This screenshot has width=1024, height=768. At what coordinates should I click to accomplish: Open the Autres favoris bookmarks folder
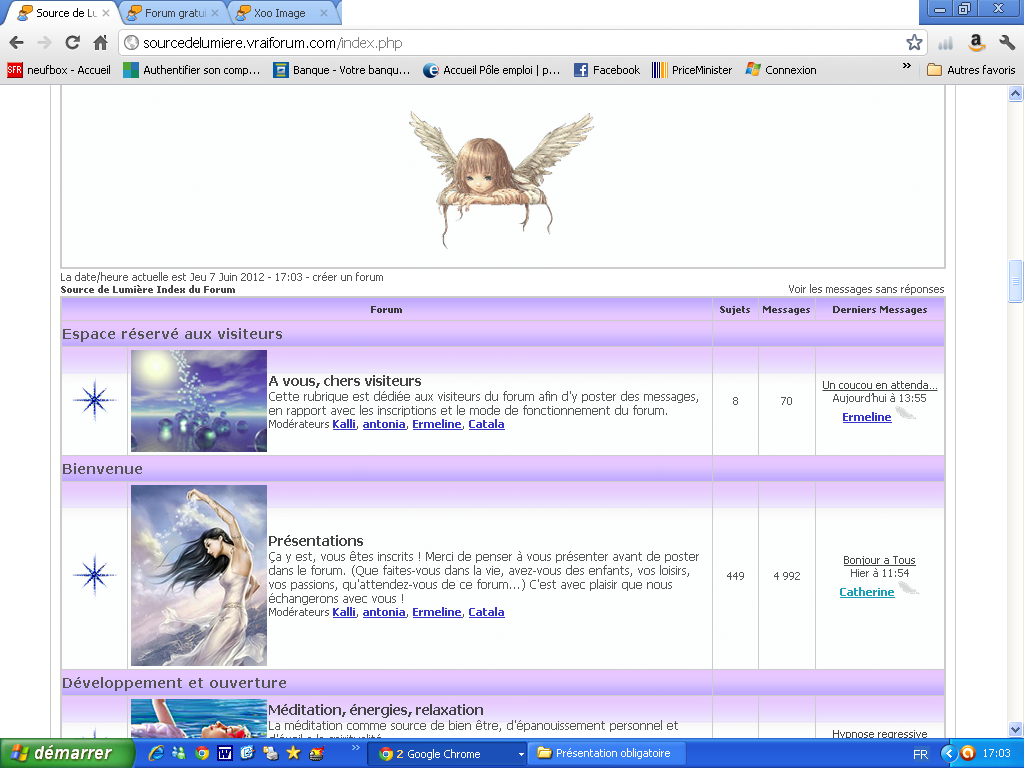pos(971,70)
